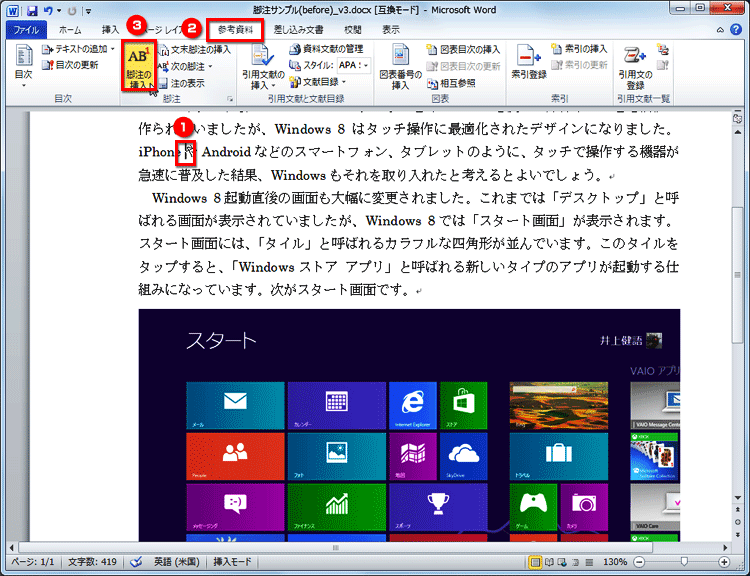The height and width of the screenshot is (576, 750).
Task: Switch to the ホーム (Home) tab
Action: pos(70,30)
